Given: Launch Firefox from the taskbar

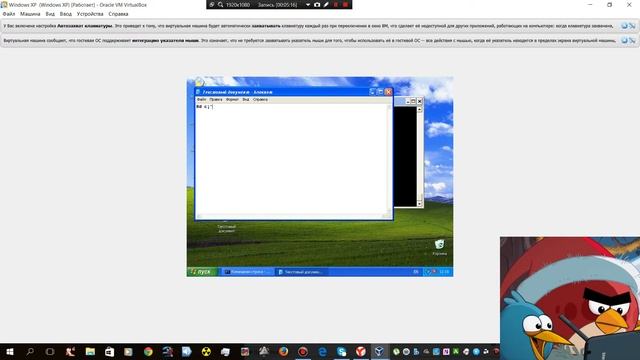Looking at the screenshot, I should point(283,351).
